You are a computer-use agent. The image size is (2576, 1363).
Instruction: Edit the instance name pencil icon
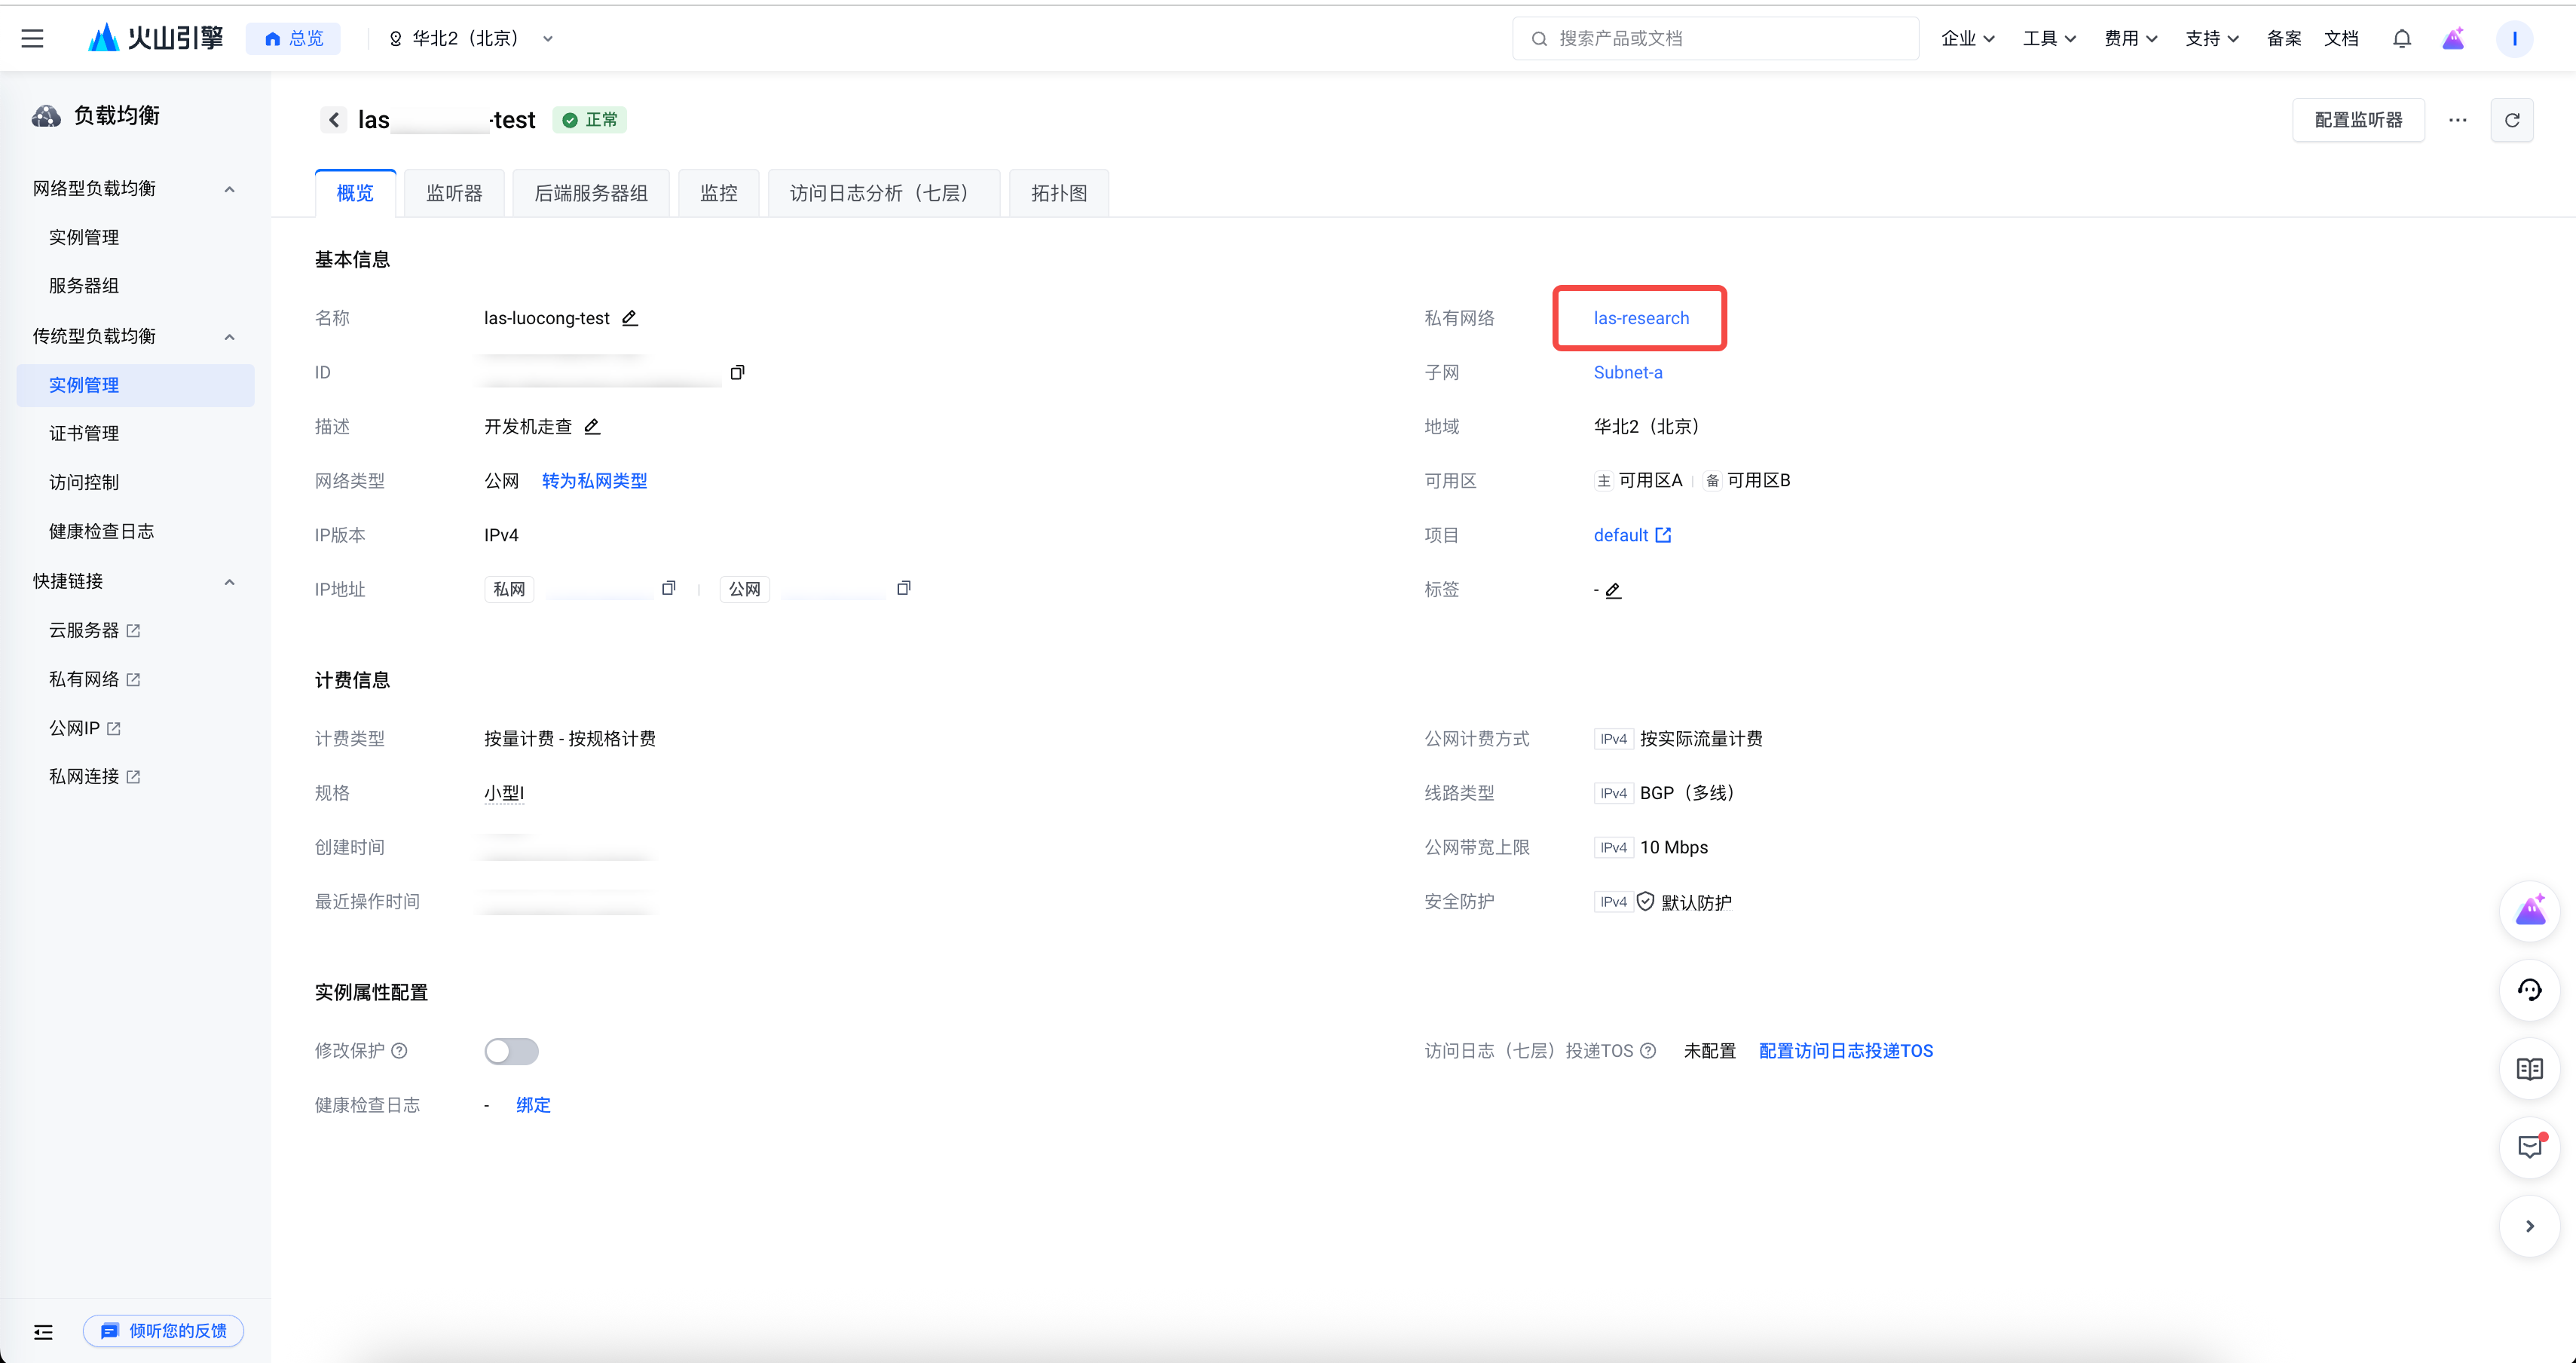[629, 318]
